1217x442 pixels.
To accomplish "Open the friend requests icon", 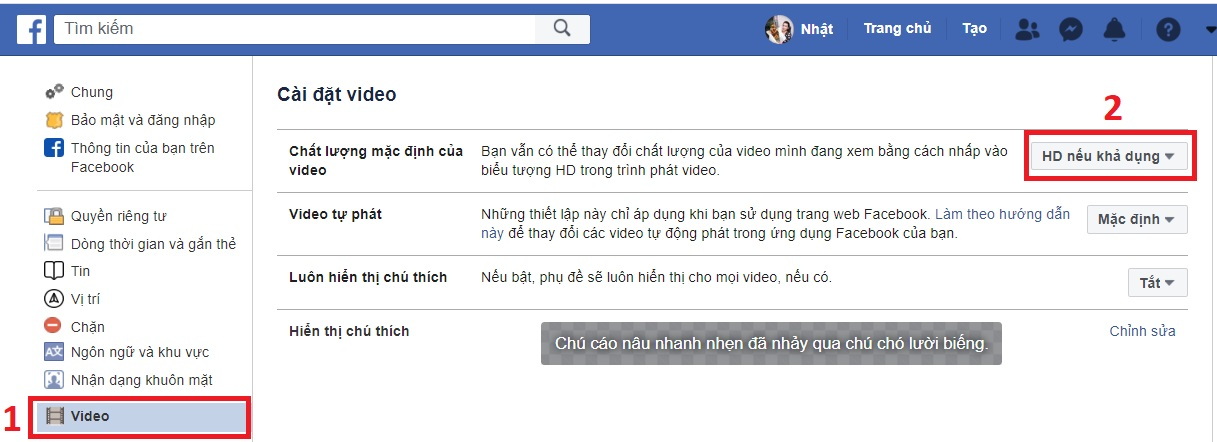I will pyautogui.click(x=1027, y=29).
